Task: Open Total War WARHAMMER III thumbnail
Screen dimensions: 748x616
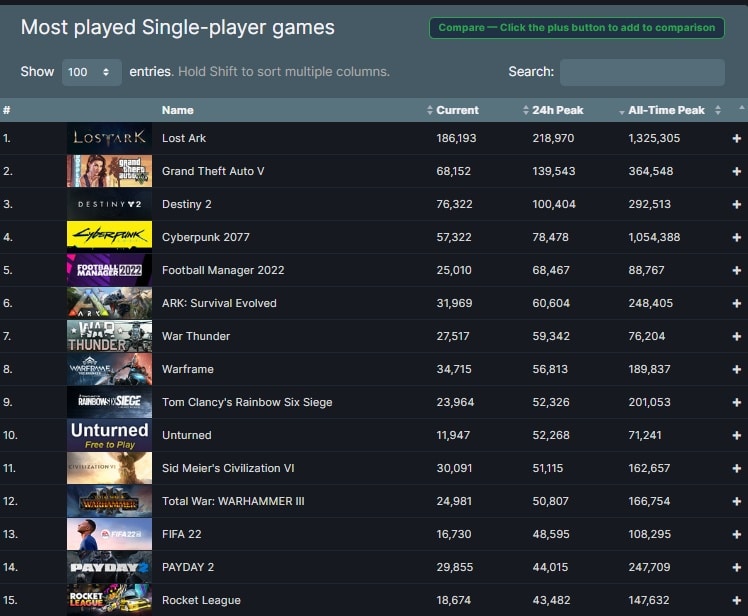Action: coord(109,501)
